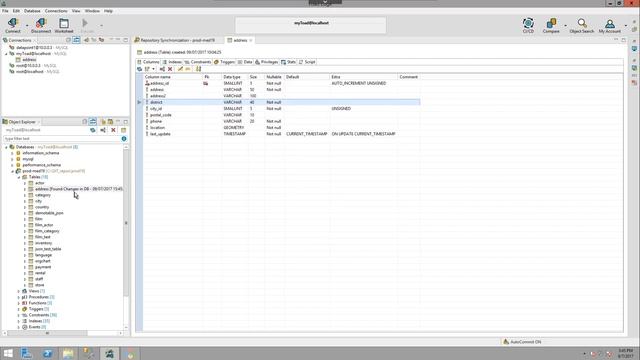Collapse the myToad@localhost connection node

6,53
